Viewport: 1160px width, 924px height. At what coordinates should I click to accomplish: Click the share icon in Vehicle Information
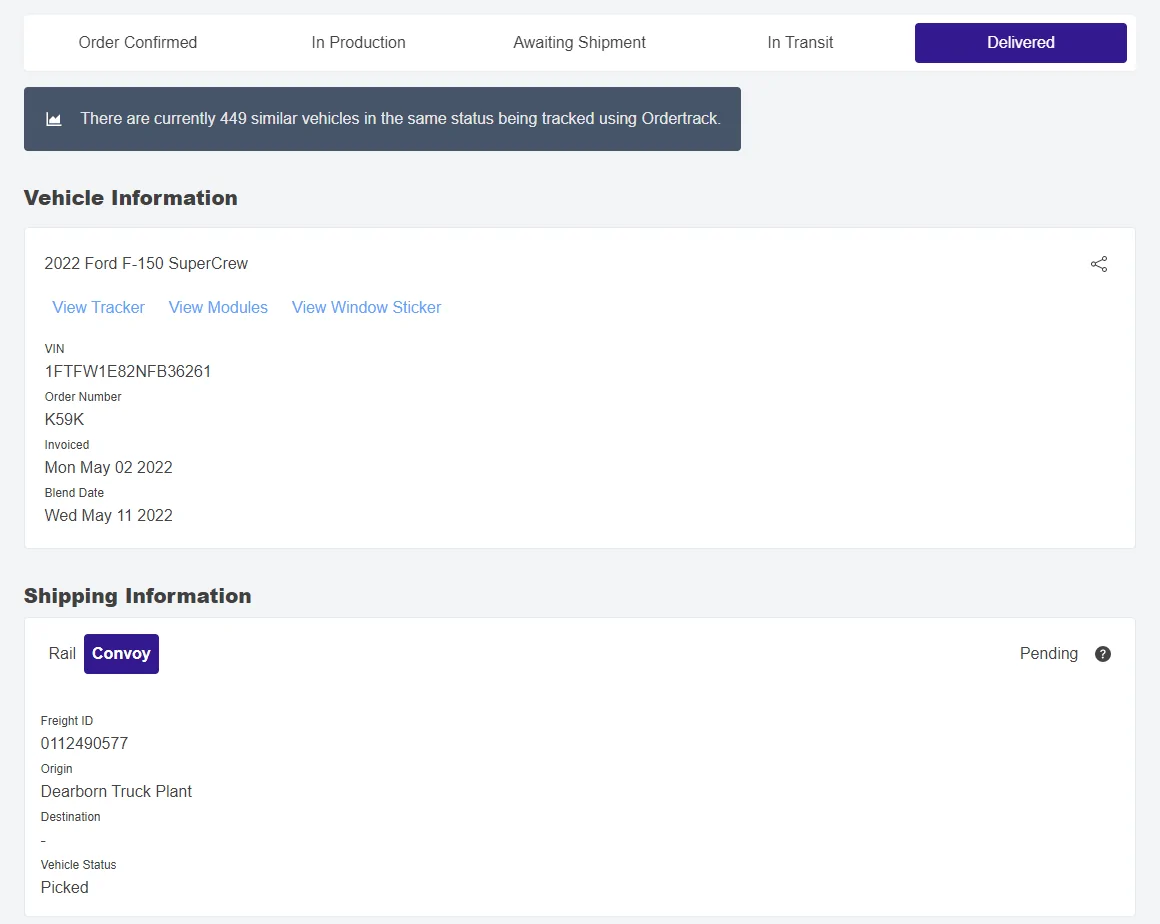pyautogui.click(x=1099, y=264)
